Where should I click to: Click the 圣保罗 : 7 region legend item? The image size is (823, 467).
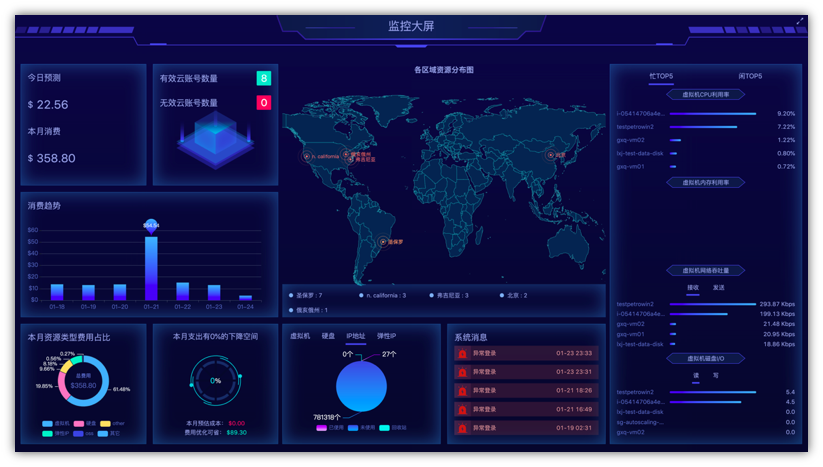[306, 296]
